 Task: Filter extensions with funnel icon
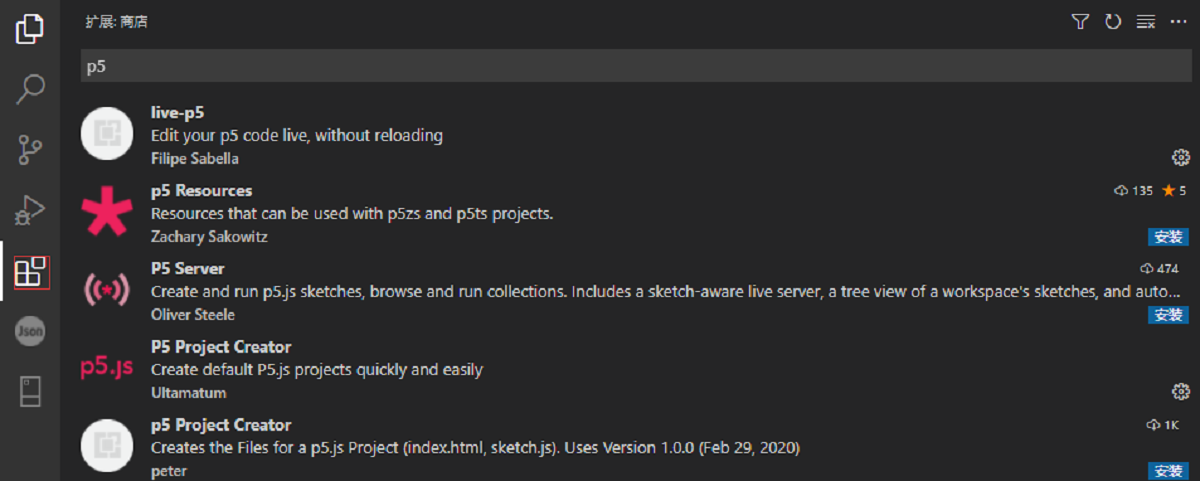1080,21
